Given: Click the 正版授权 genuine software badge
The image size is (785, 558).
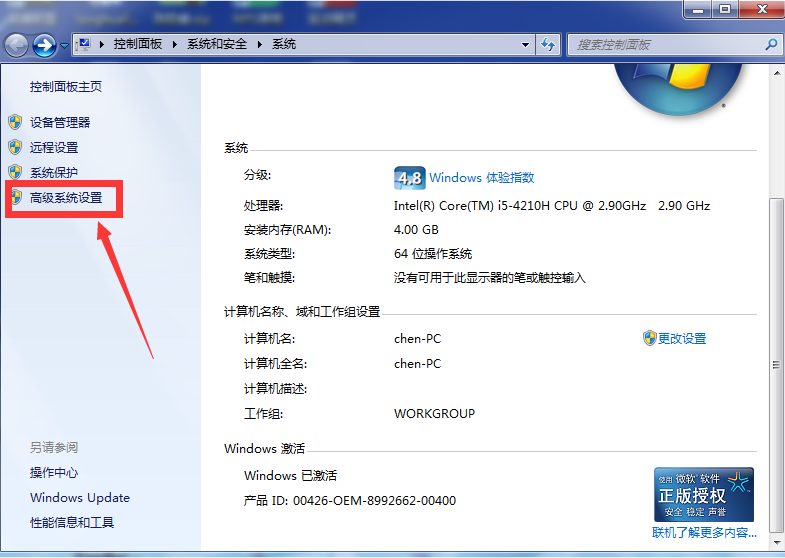Looking at the screenshot, I should tap(704, 494).
